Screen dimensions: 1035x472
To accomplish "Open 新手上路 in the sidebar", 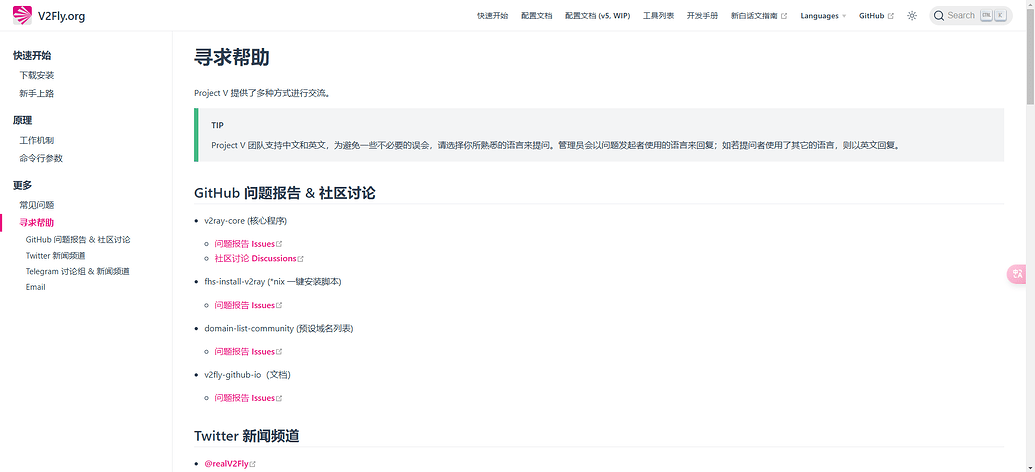I will 36,93.
